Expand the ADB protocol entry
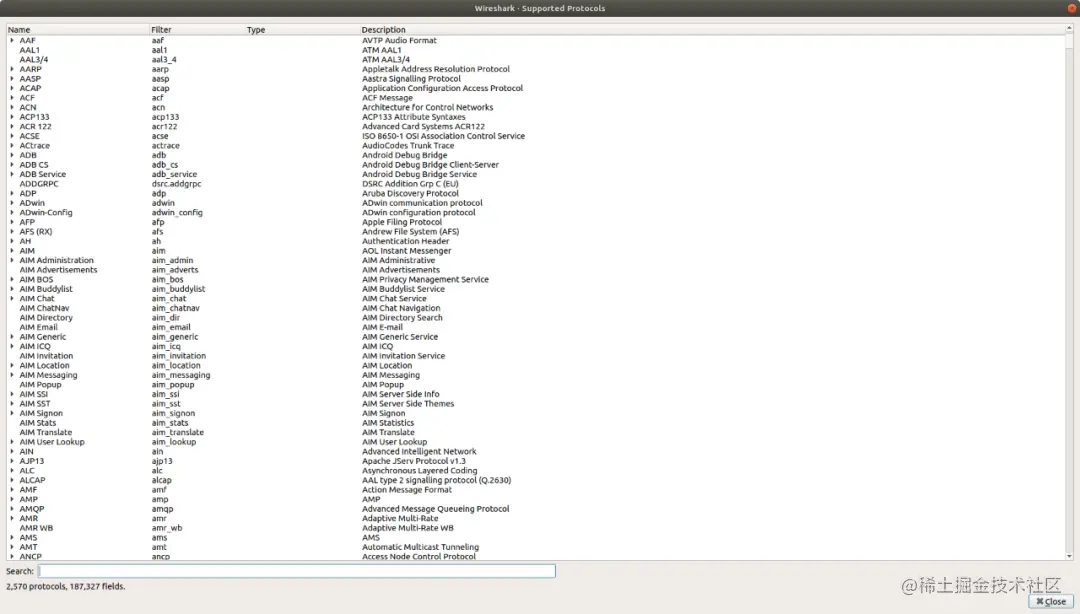 point(12,156)
